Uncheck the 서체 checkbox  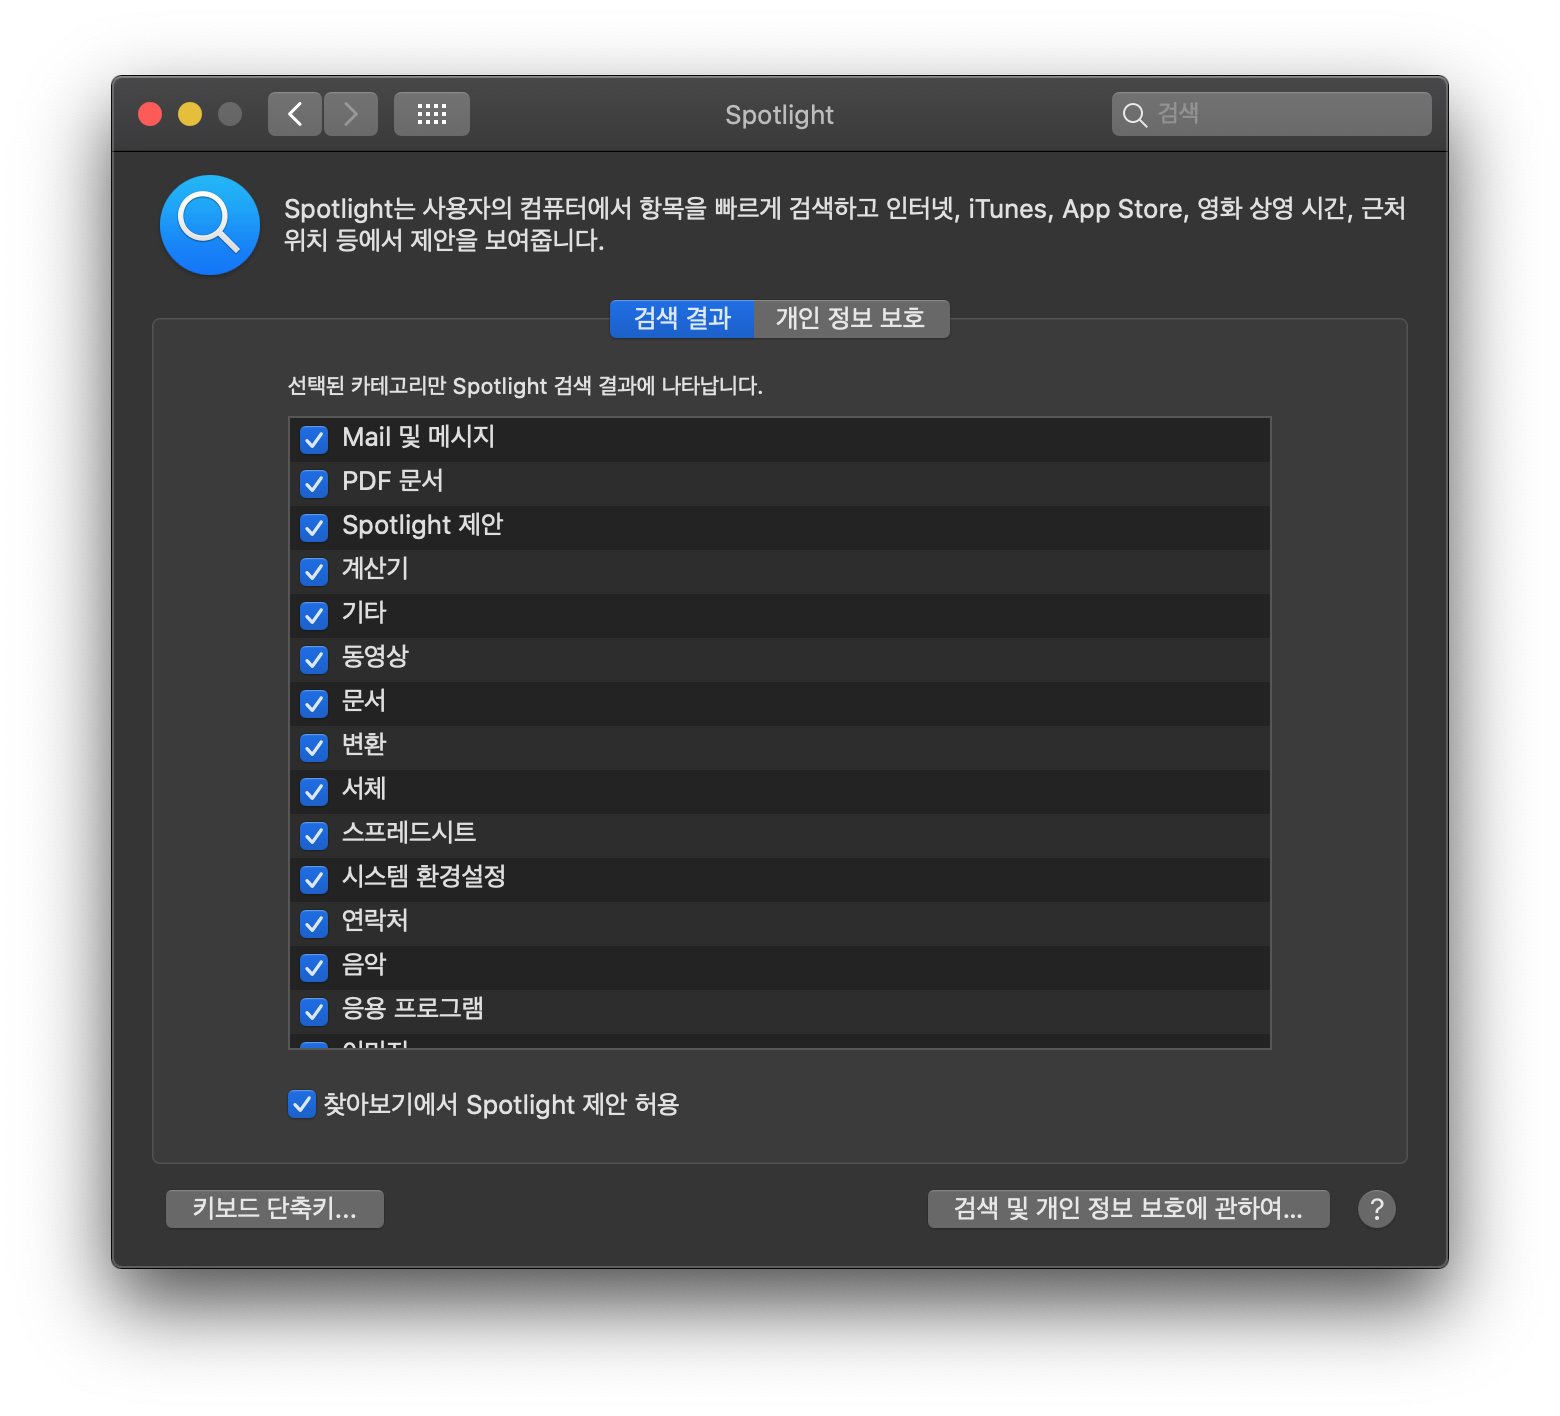point(314,791)
